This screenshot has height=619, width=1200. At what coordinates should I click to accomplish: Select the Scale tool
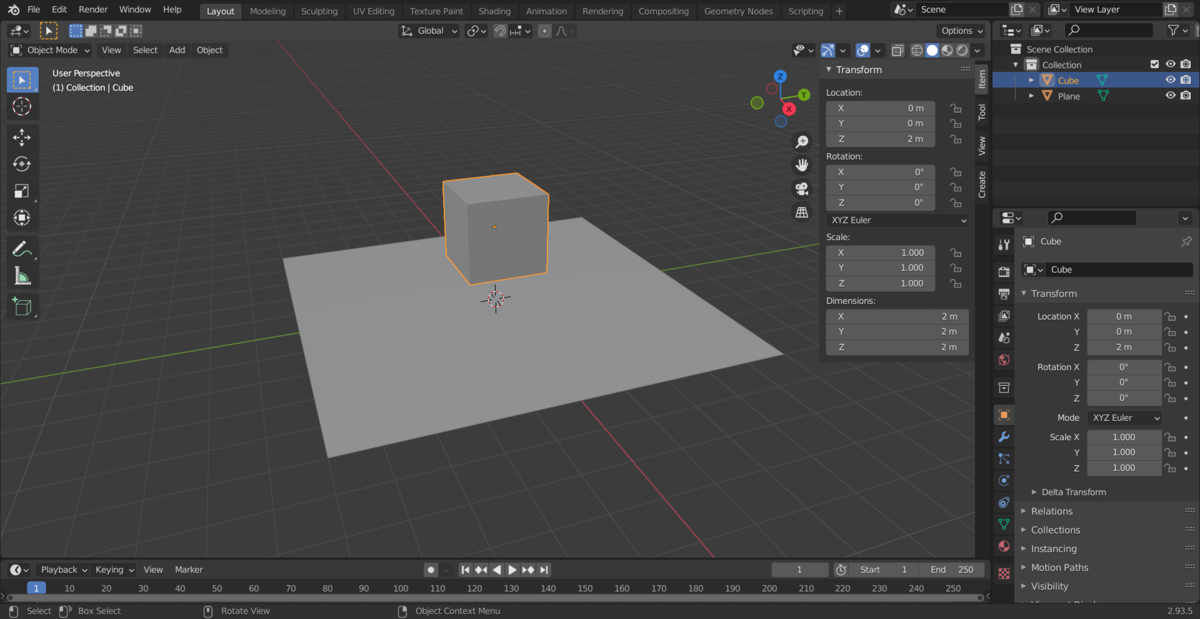coord(22,191)
